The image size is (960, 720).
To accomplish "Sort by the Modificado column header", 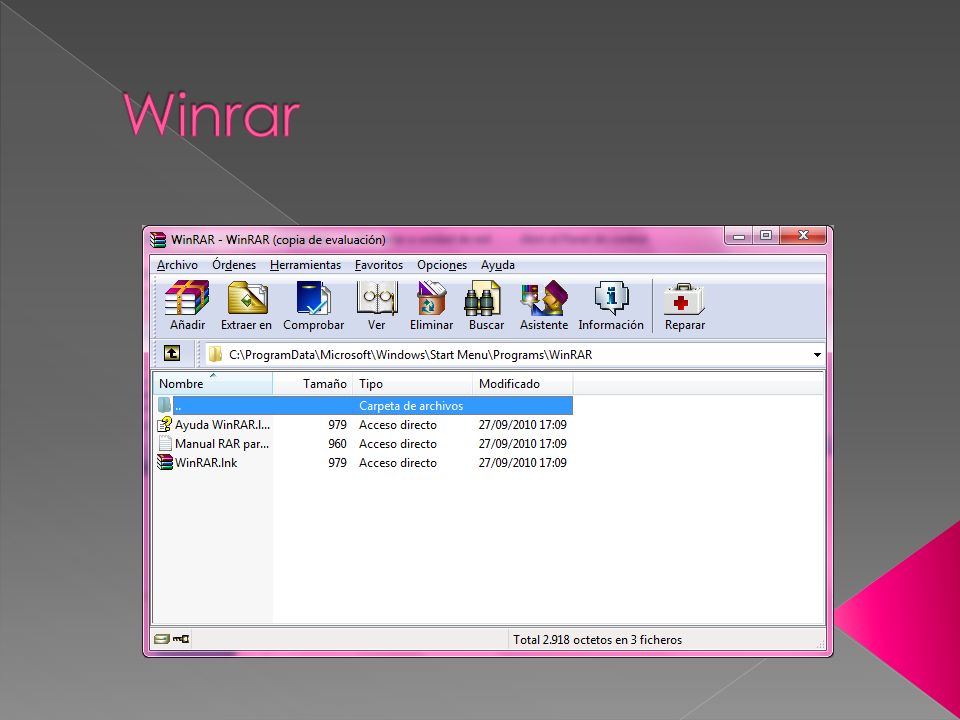I will [522, 384].
